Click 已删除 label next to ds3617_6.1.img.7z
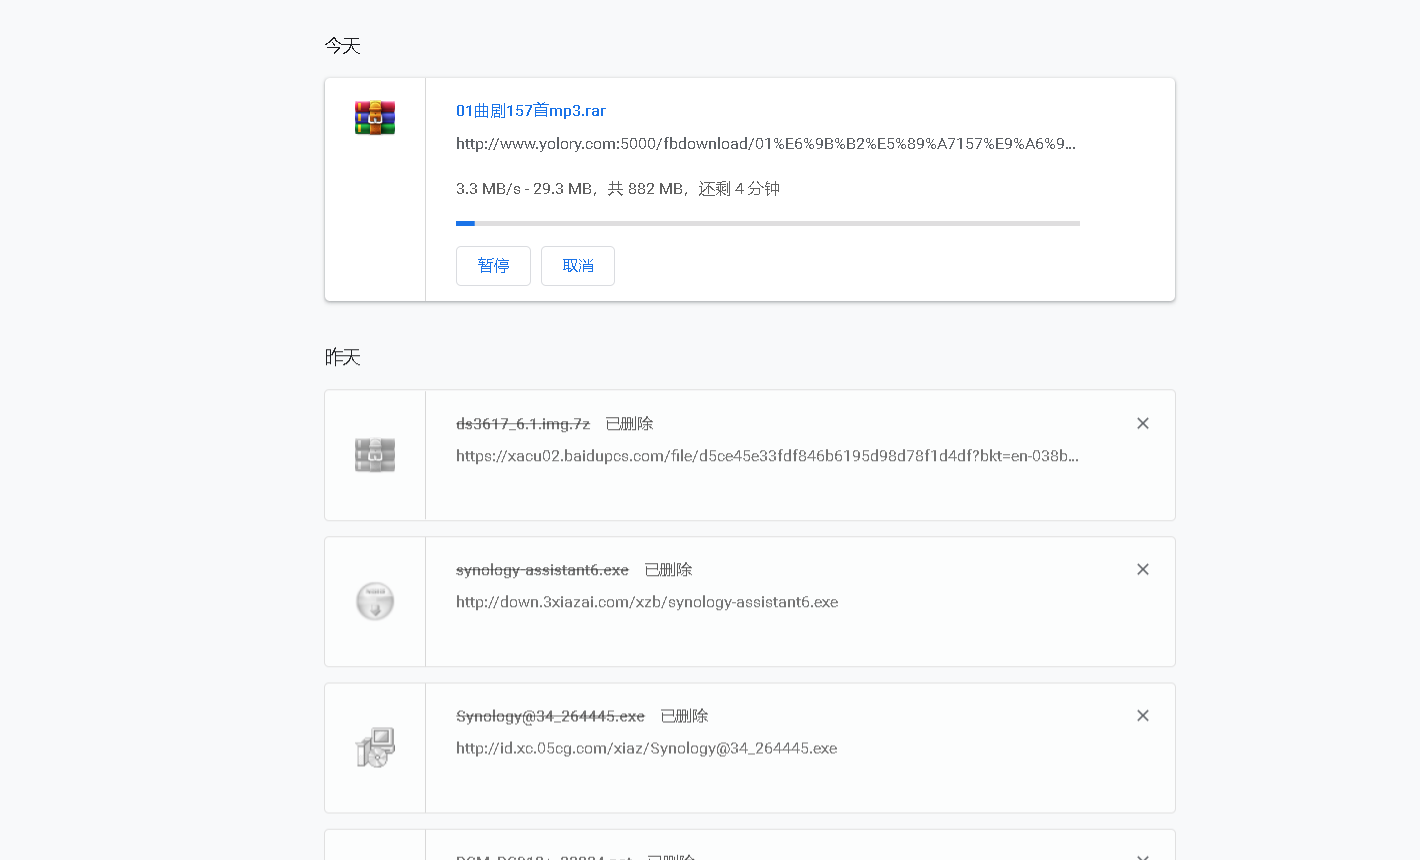The width and height of the screenshot is (1420, 860). pyautogui.click(x=629, y=424)
